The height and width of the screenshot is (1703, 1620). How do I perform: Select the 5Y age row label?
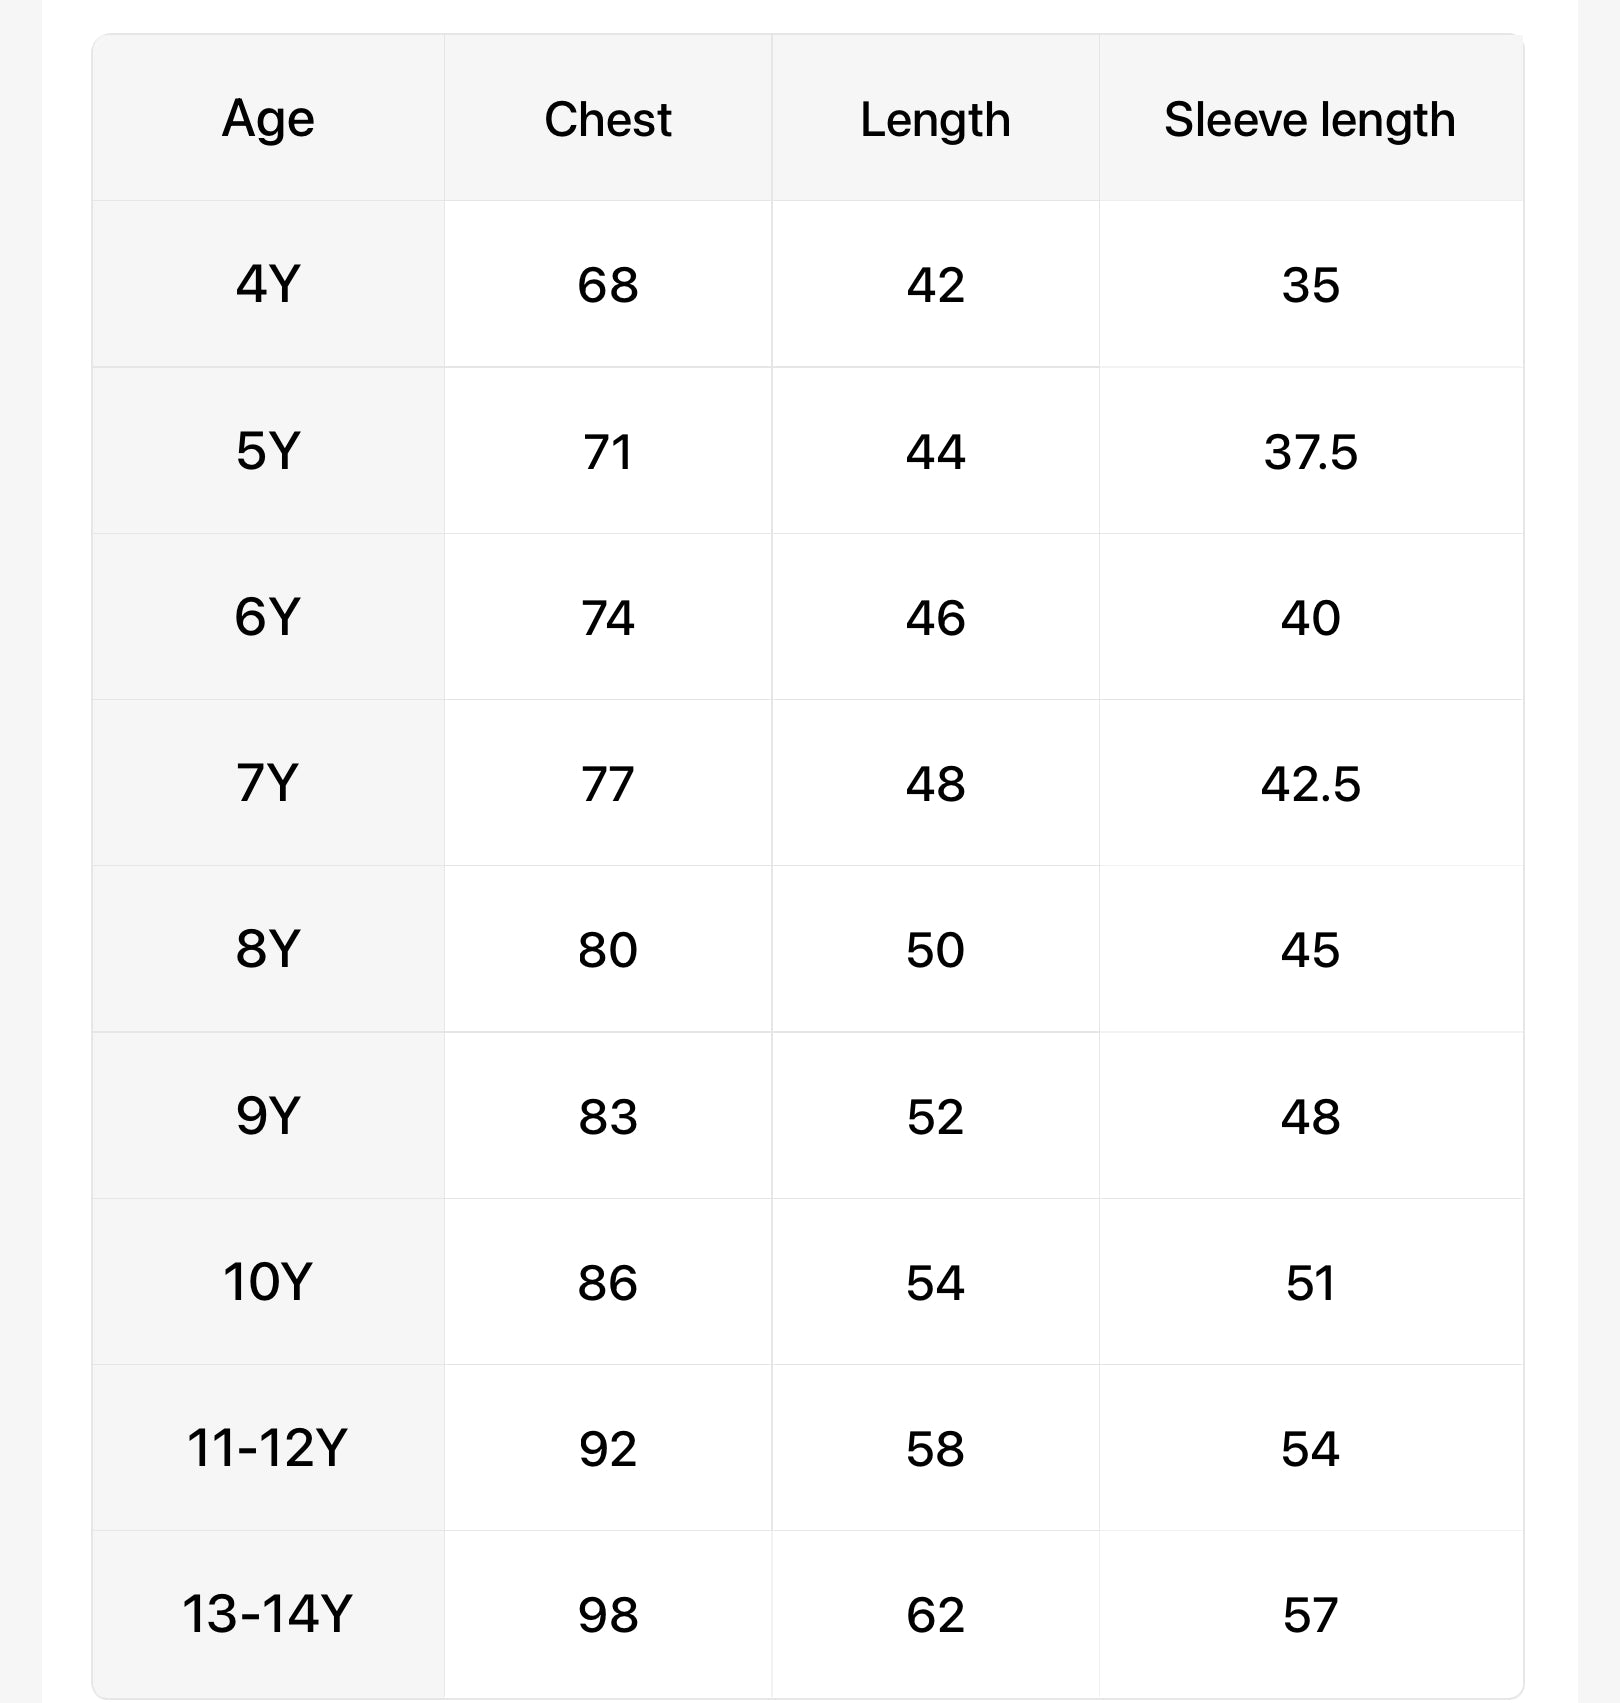point(268,451)
